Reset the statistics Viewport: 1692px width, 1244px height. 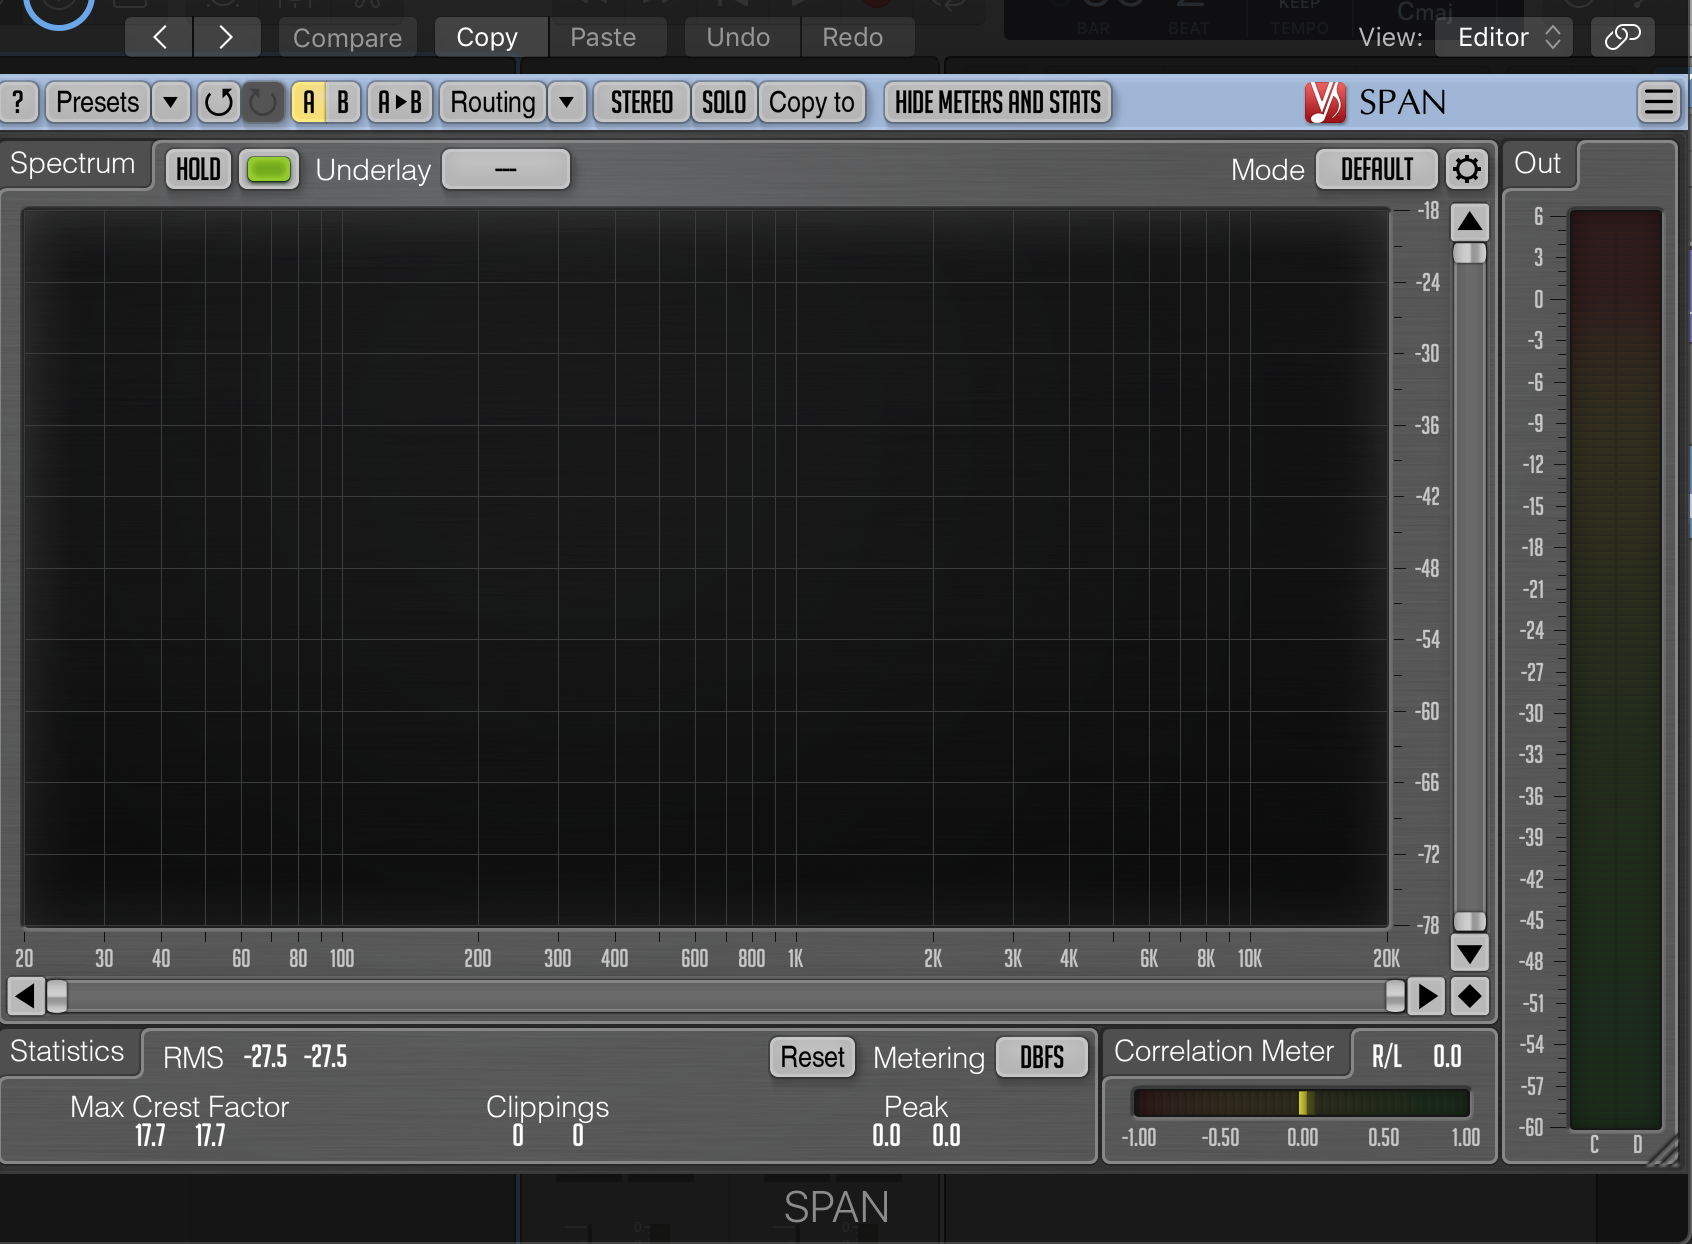[x=812, y=1057]
